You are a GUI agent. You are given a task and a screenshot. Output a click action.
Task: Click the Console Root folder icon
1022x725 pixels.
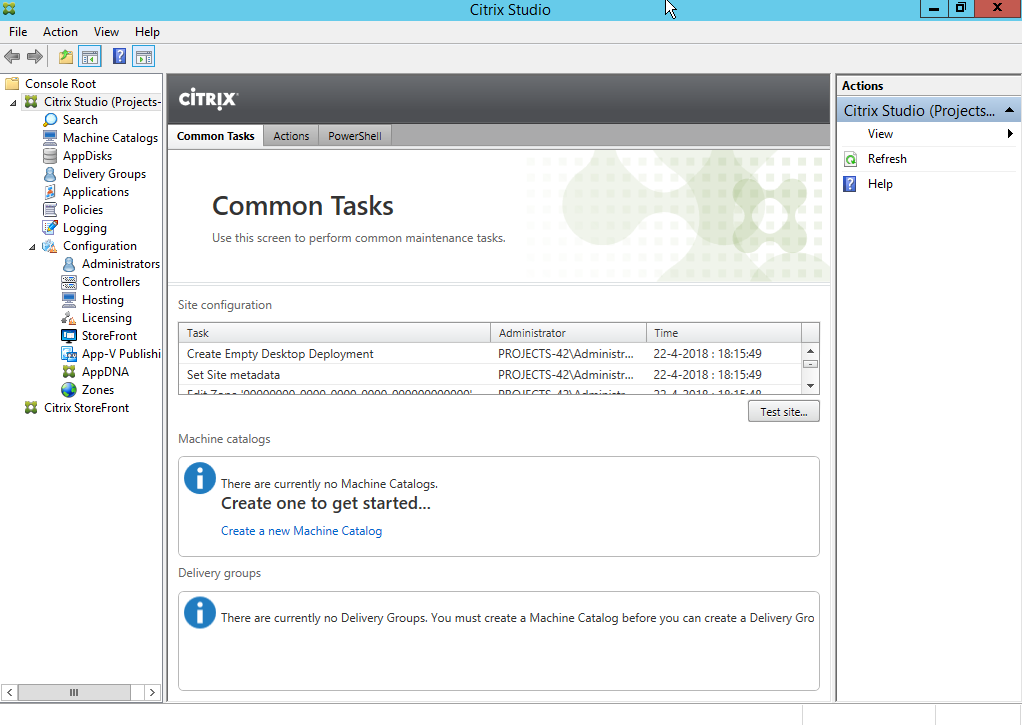point(12,83)
